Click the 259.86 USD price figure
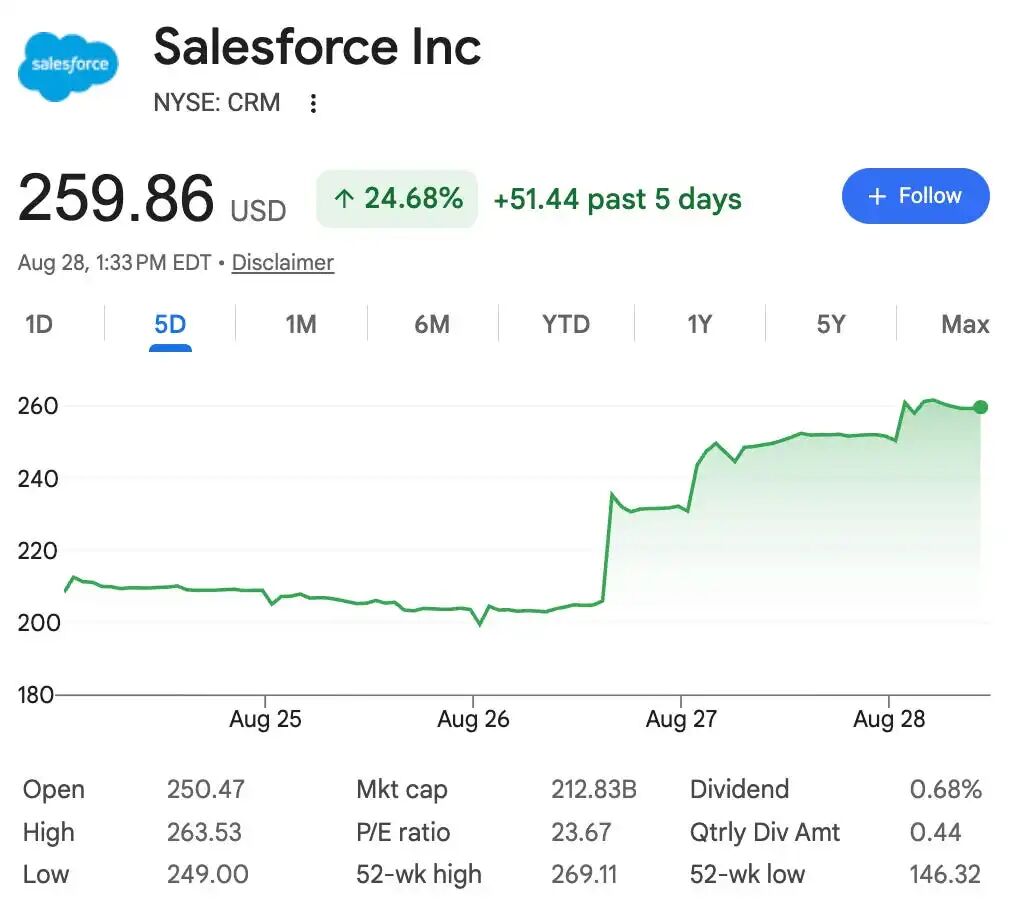This screenshot has height=912, width=1010. tap(151, 198)
